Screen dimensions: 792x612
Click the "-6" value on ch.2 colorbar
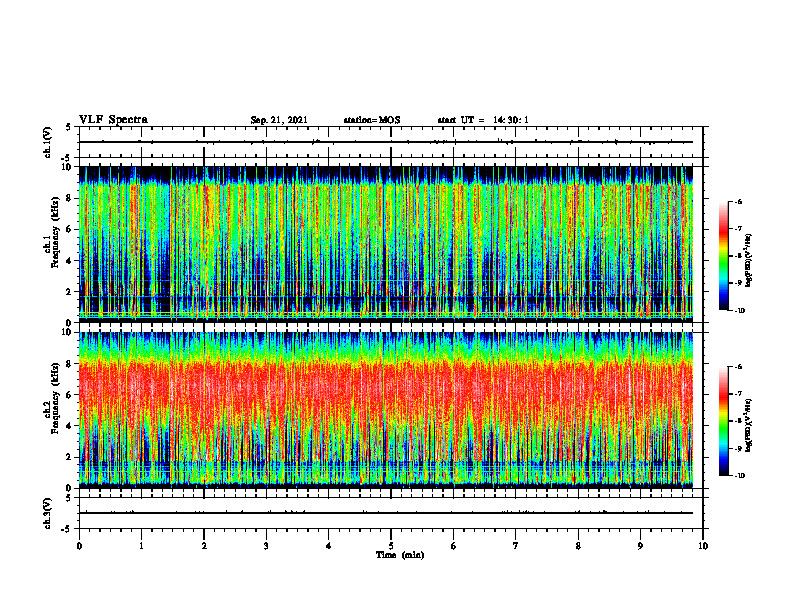coord(738,367)
